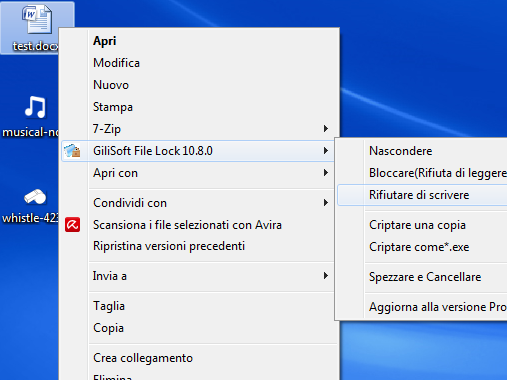
Task: Select the musical-note audio file icon
Action: pos(35,107)
